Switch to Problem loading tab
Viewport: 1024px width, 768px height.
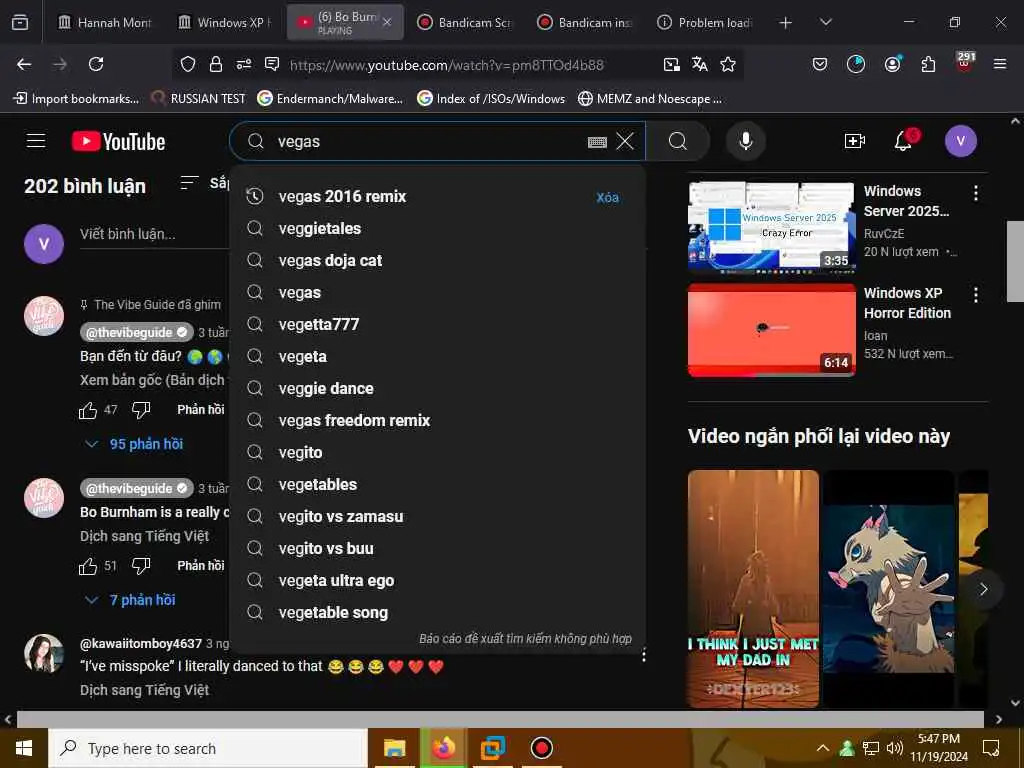point(705,23)
